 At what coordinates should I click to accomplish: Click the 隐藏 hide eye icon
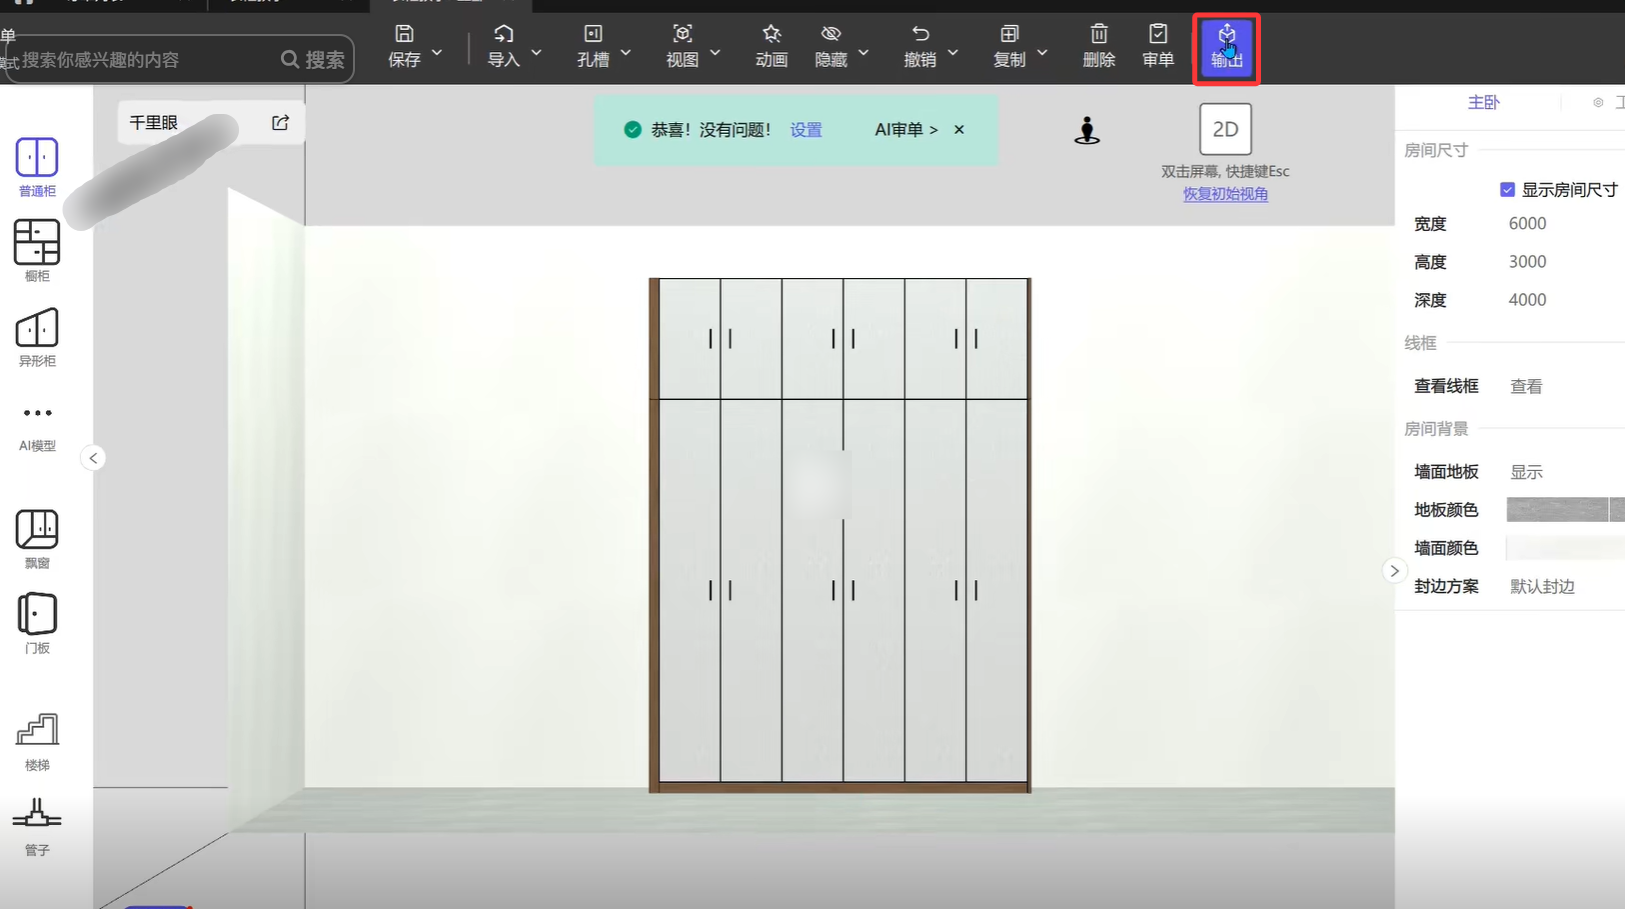[831, 34]
